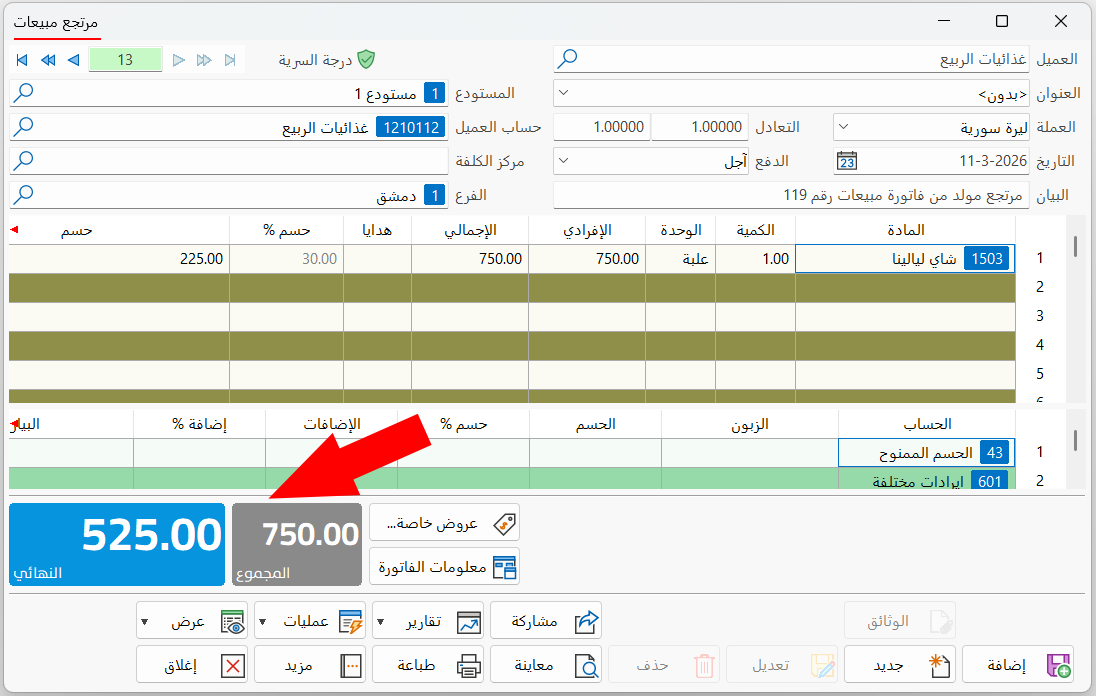Click the customer search magnifier icon
1096x696 pixels.
point(567,59)
